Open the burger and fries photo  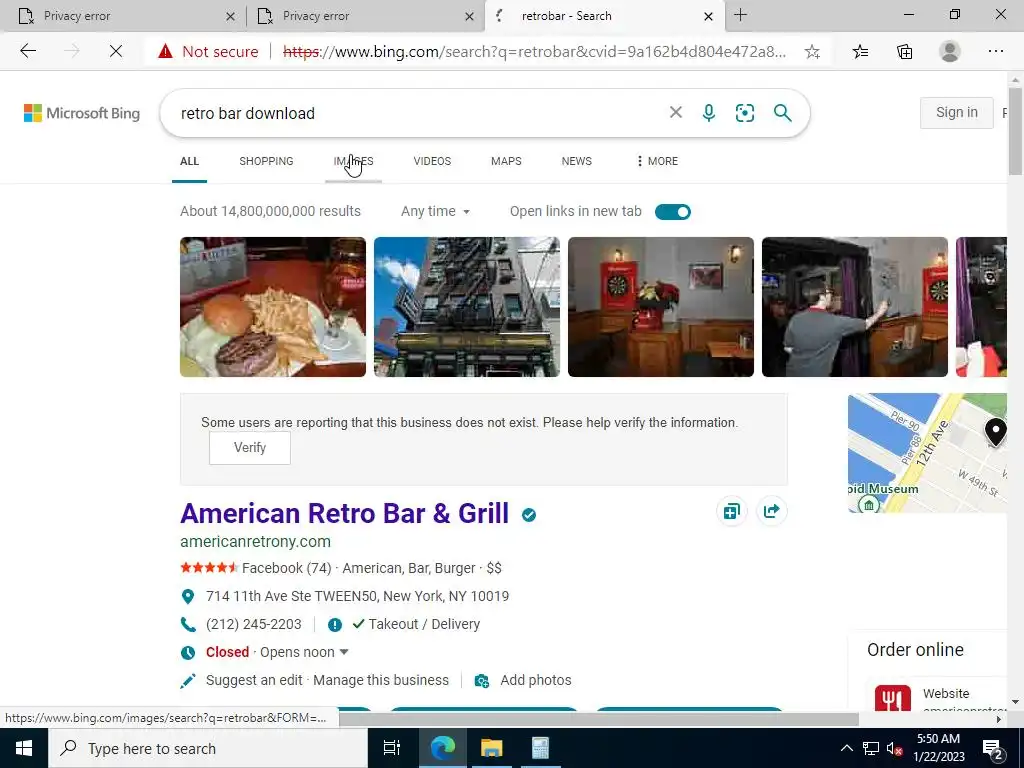273,307
